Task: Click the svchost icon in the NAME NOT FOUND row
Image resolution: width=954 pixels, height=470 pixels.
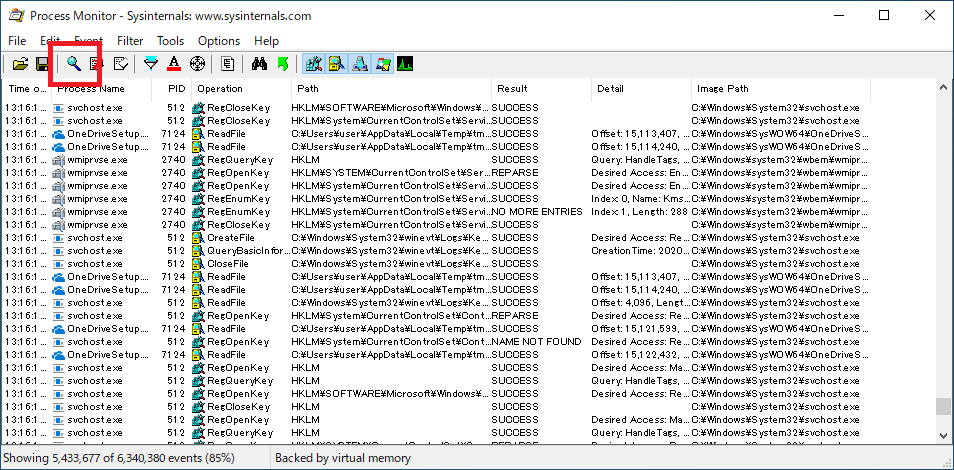Action: [x=58, y=342]
